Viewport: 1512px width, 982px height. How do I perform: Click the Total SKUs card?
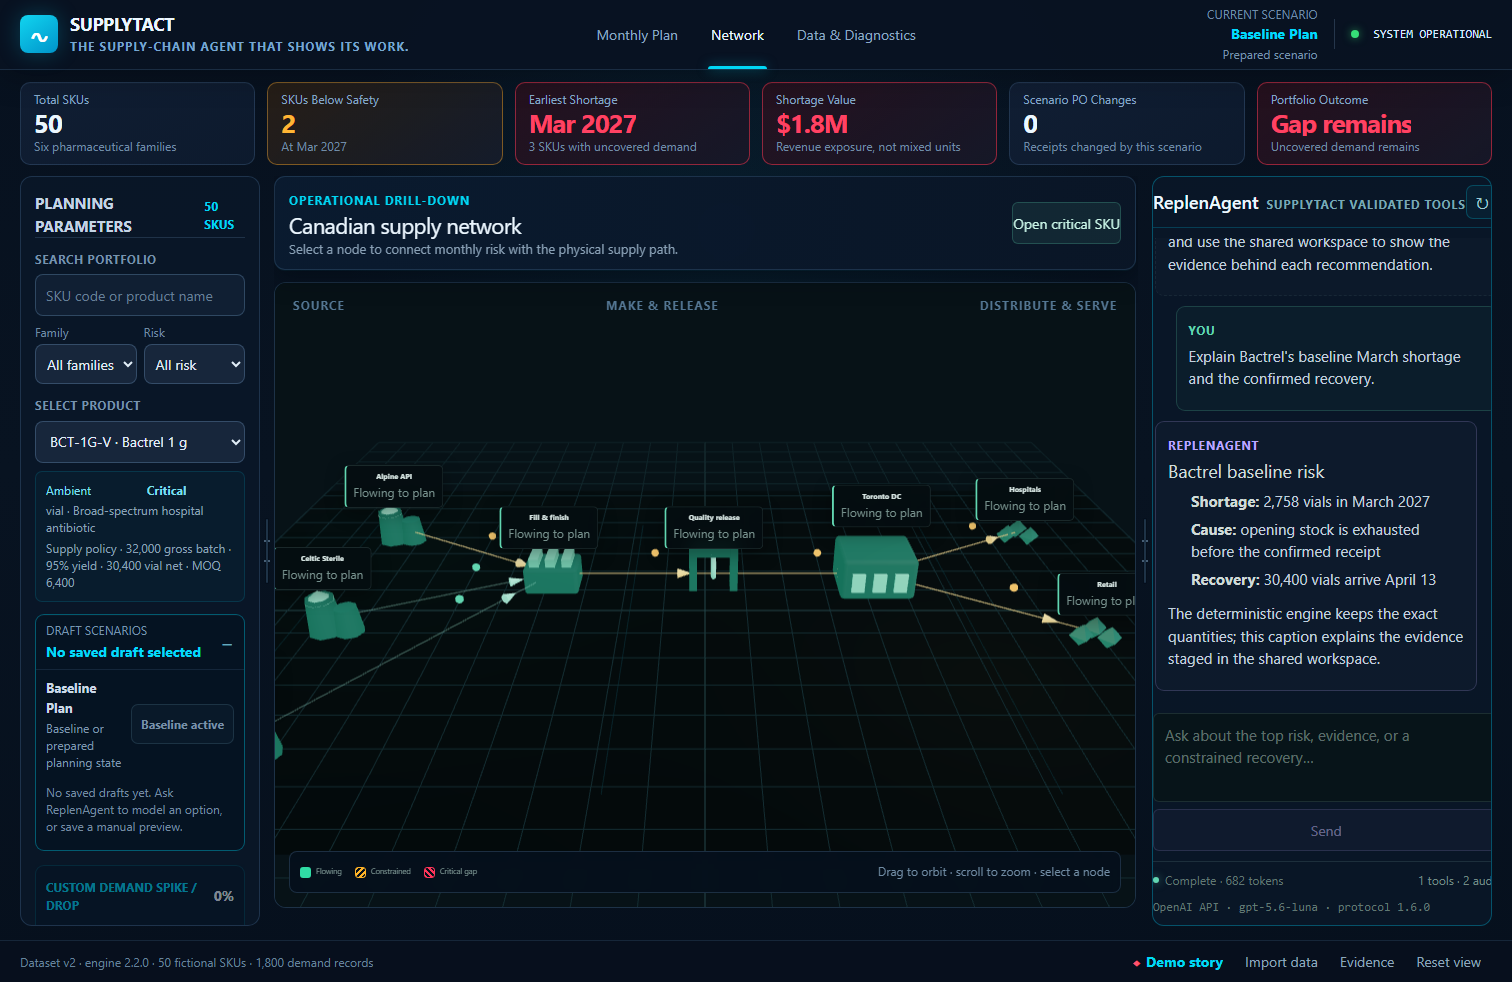[137, 123]
